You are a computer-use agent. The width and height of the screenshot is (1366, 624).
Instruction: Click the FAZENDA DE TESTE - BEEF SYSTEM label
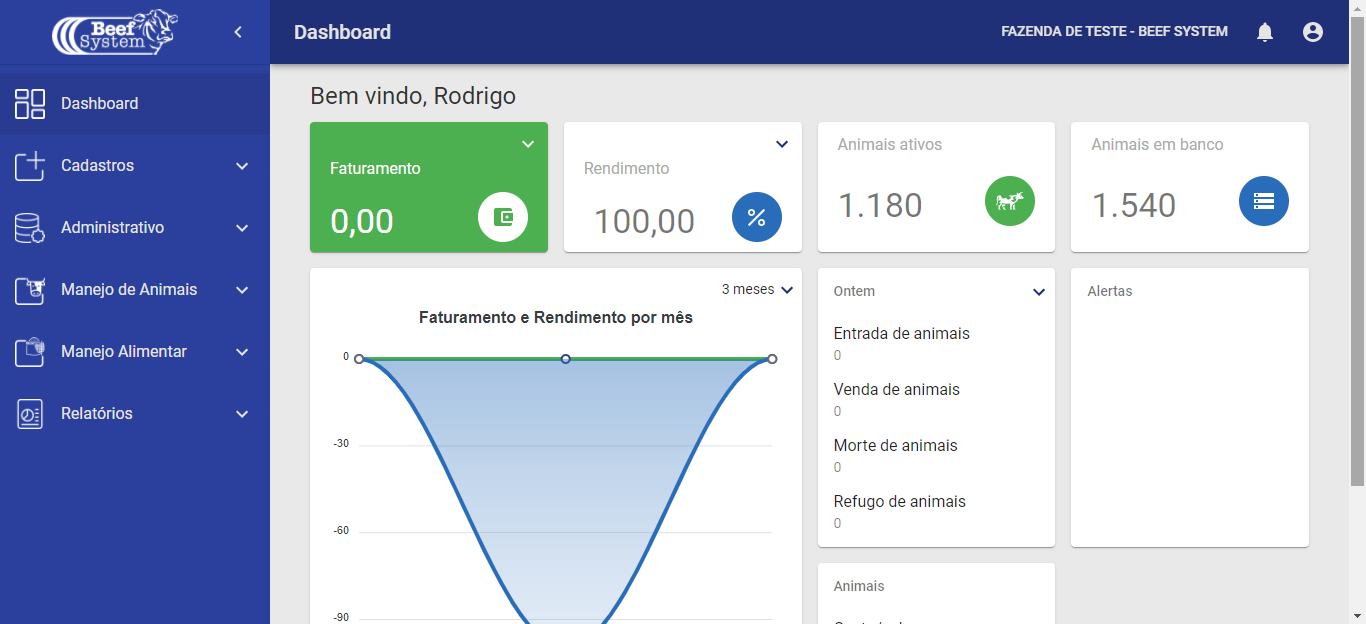pyautogui.click(x=1114, y=32)
